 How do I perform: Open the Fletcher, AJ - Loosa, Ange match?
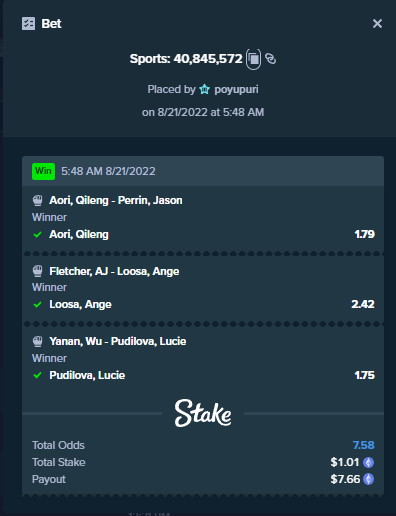pos(114,271)
